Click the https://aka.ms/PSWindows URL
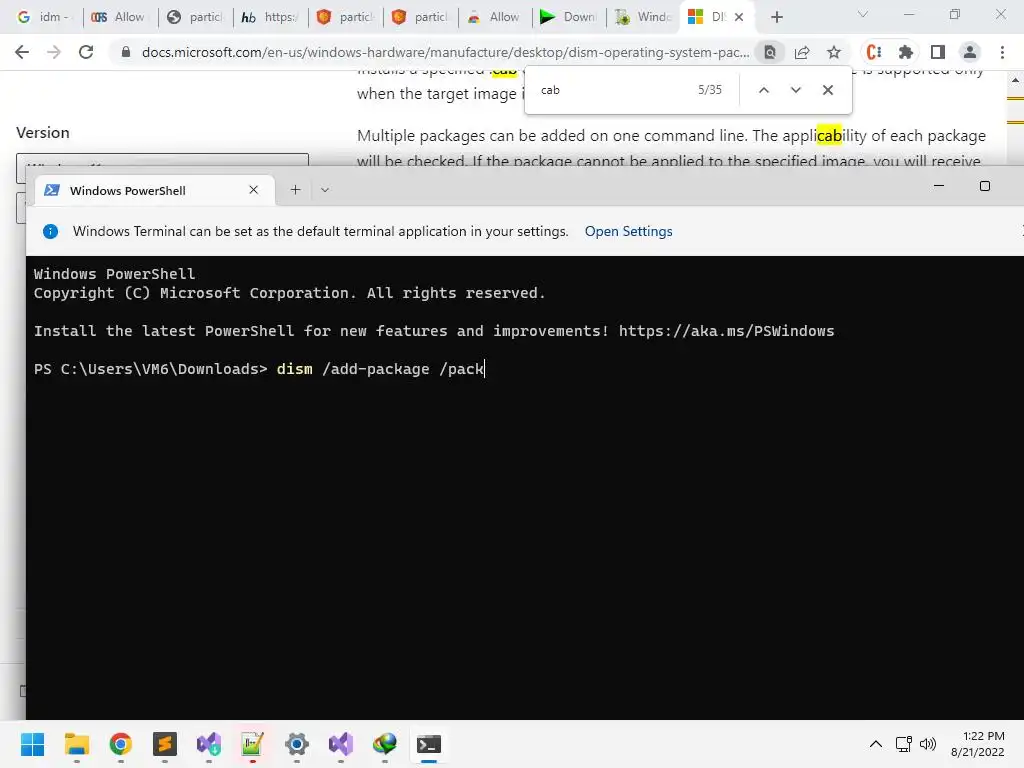Image resolution: width=1024 pixels, height=768 pixels. (x=726, y=331)
